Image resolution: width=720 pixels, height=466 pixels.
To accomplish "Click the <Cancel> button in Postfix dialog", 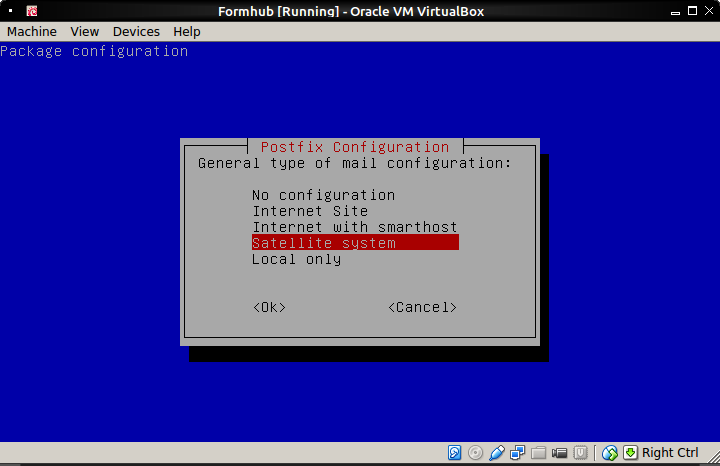I will tap(422, 307).
